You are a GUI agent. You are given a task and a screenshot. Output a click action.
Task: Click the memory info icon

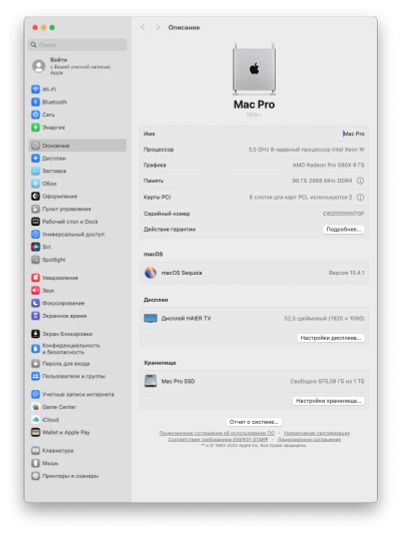click(x=360, y=181)
